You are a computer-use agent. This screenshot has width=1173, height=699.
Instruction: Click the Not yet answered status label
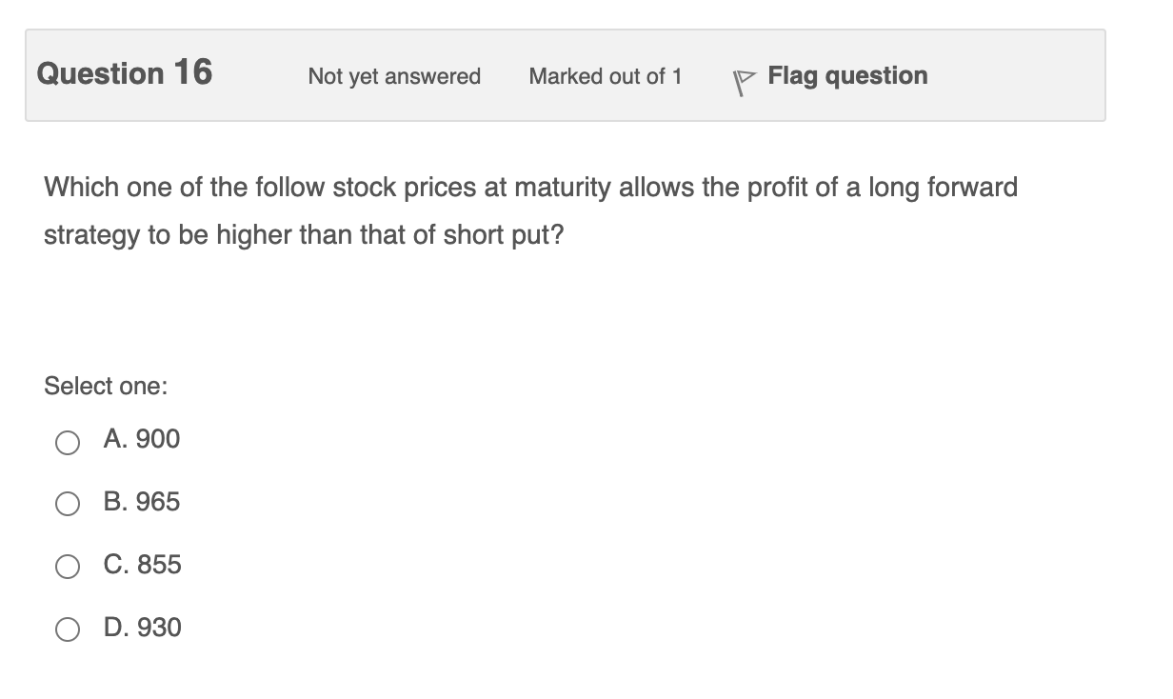tap(394, 75)
